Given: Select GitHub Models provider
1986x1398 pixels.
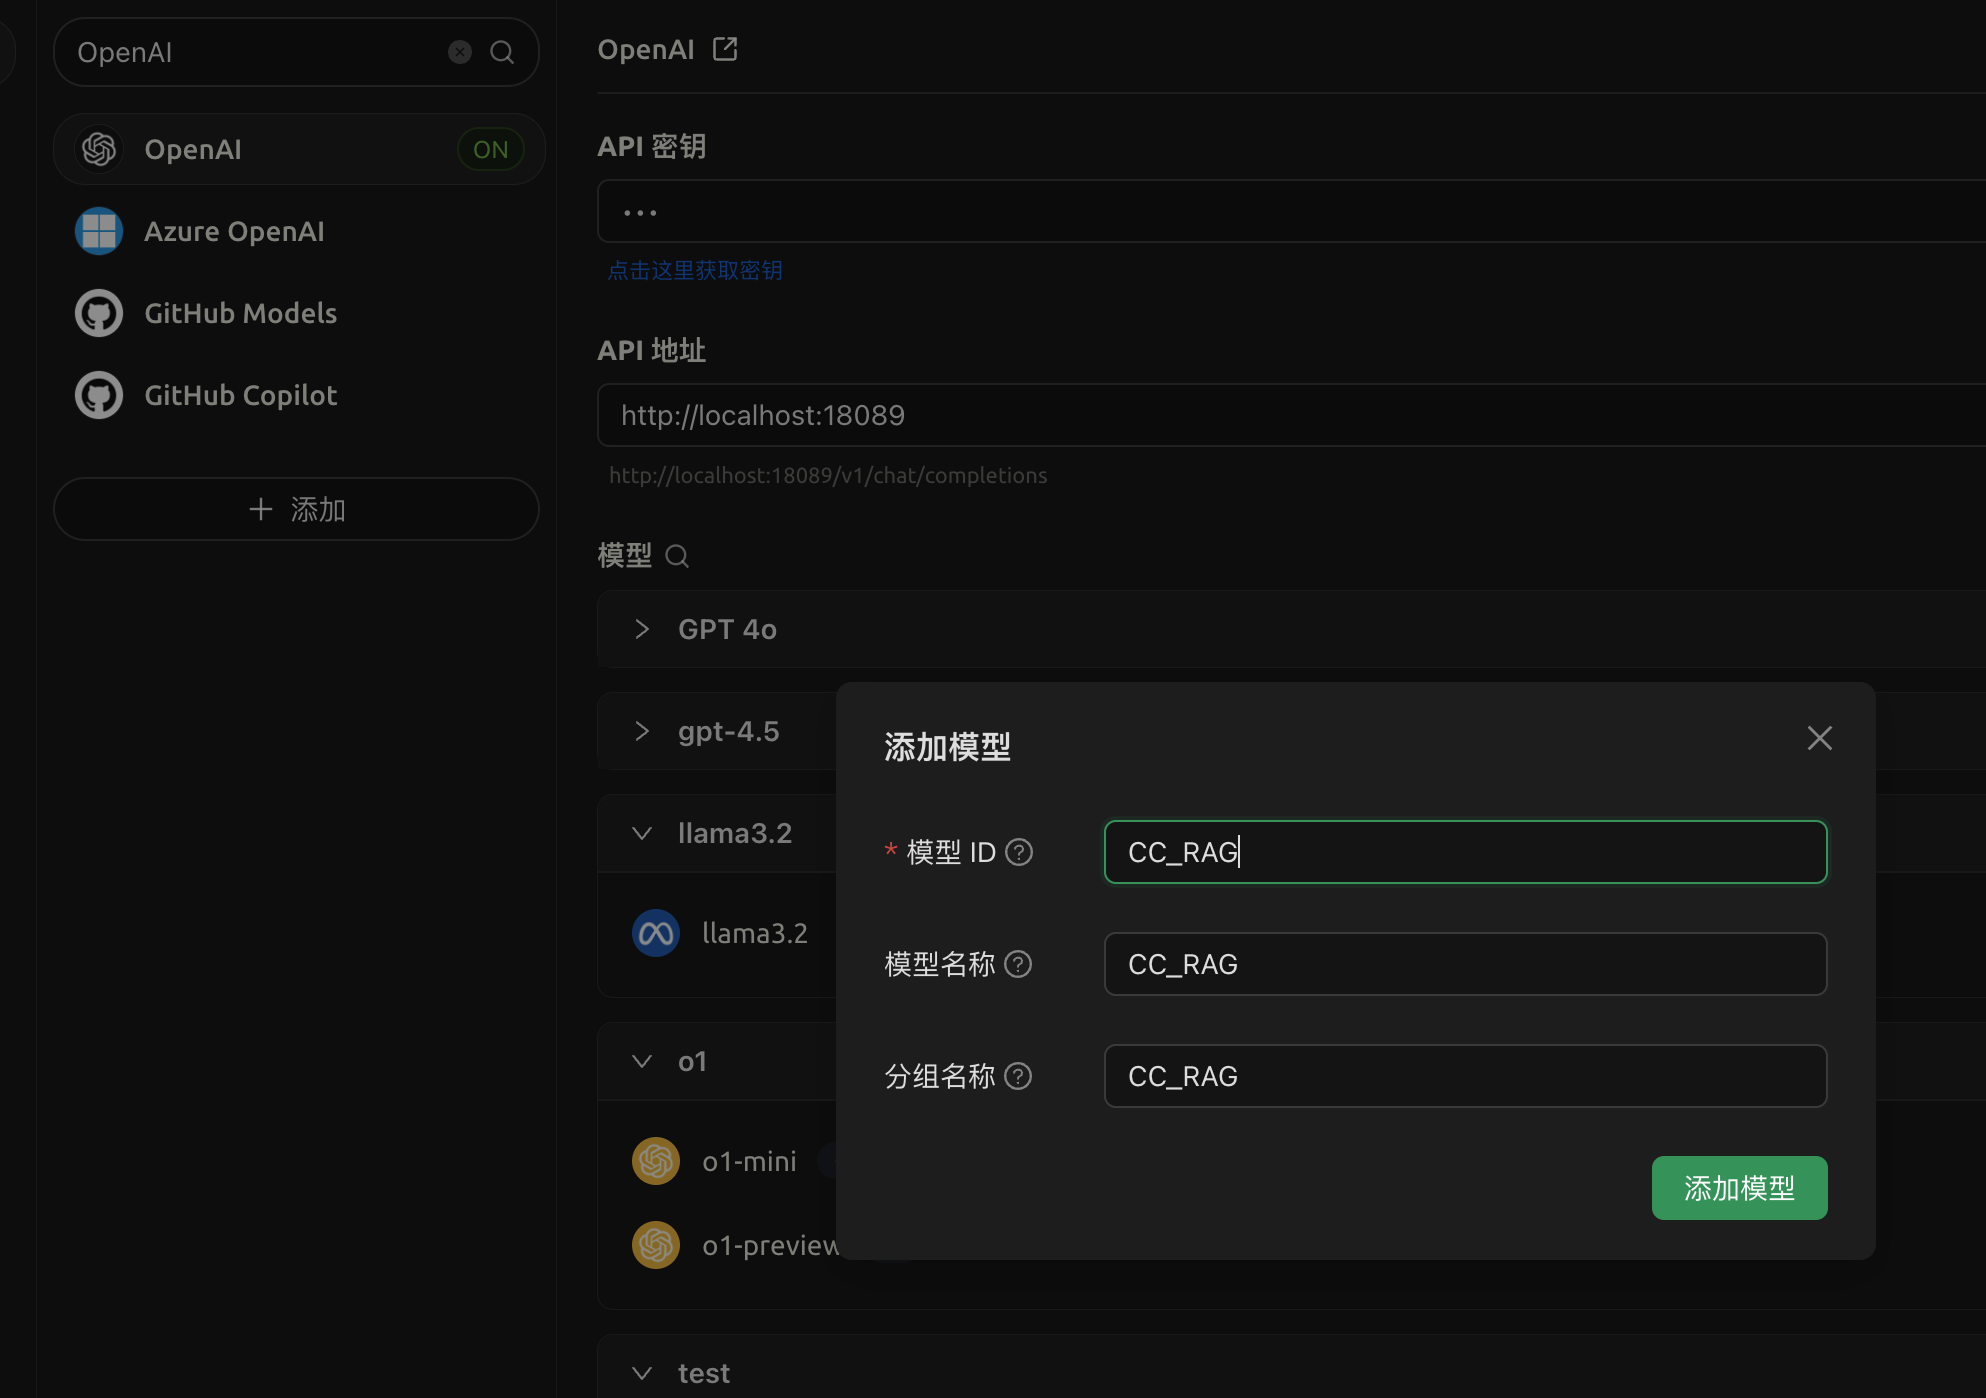Looking at the screenshot, I should click(x=240, y=313).
